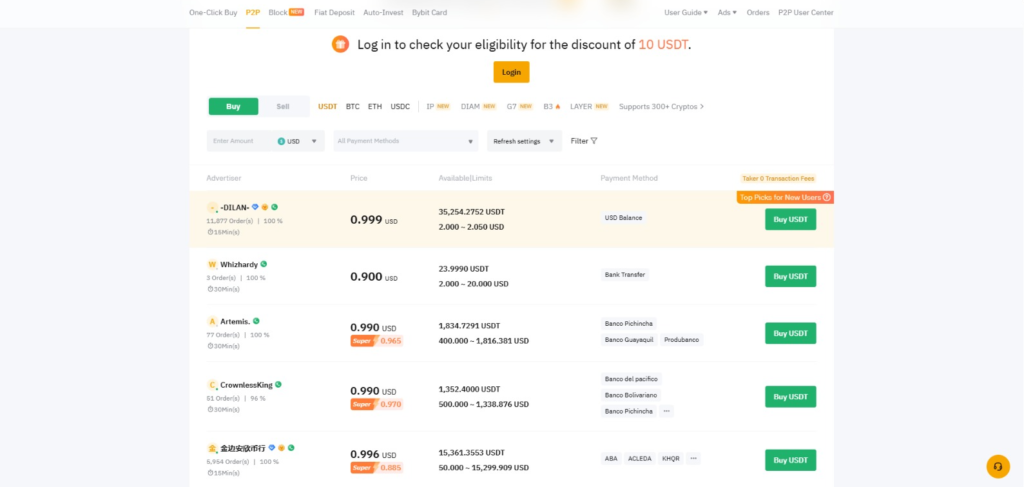Click the three-dots more payments icon for CrownlessKing

666,411
